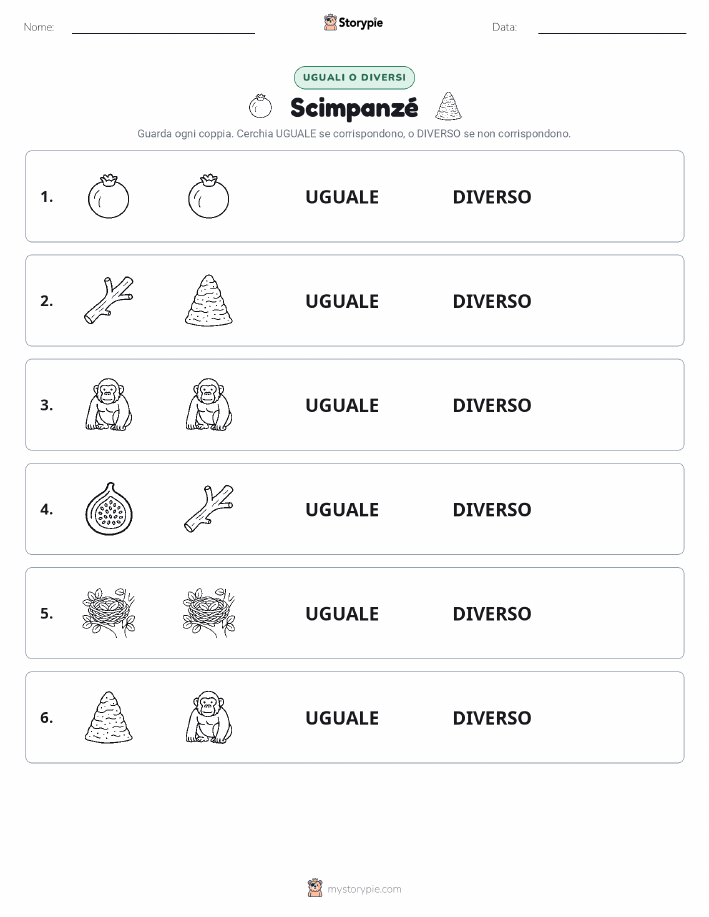Viewport: 709px width, 917px height.
Task: Click the branch stick in row 2
Action: (x=109, y=301)
